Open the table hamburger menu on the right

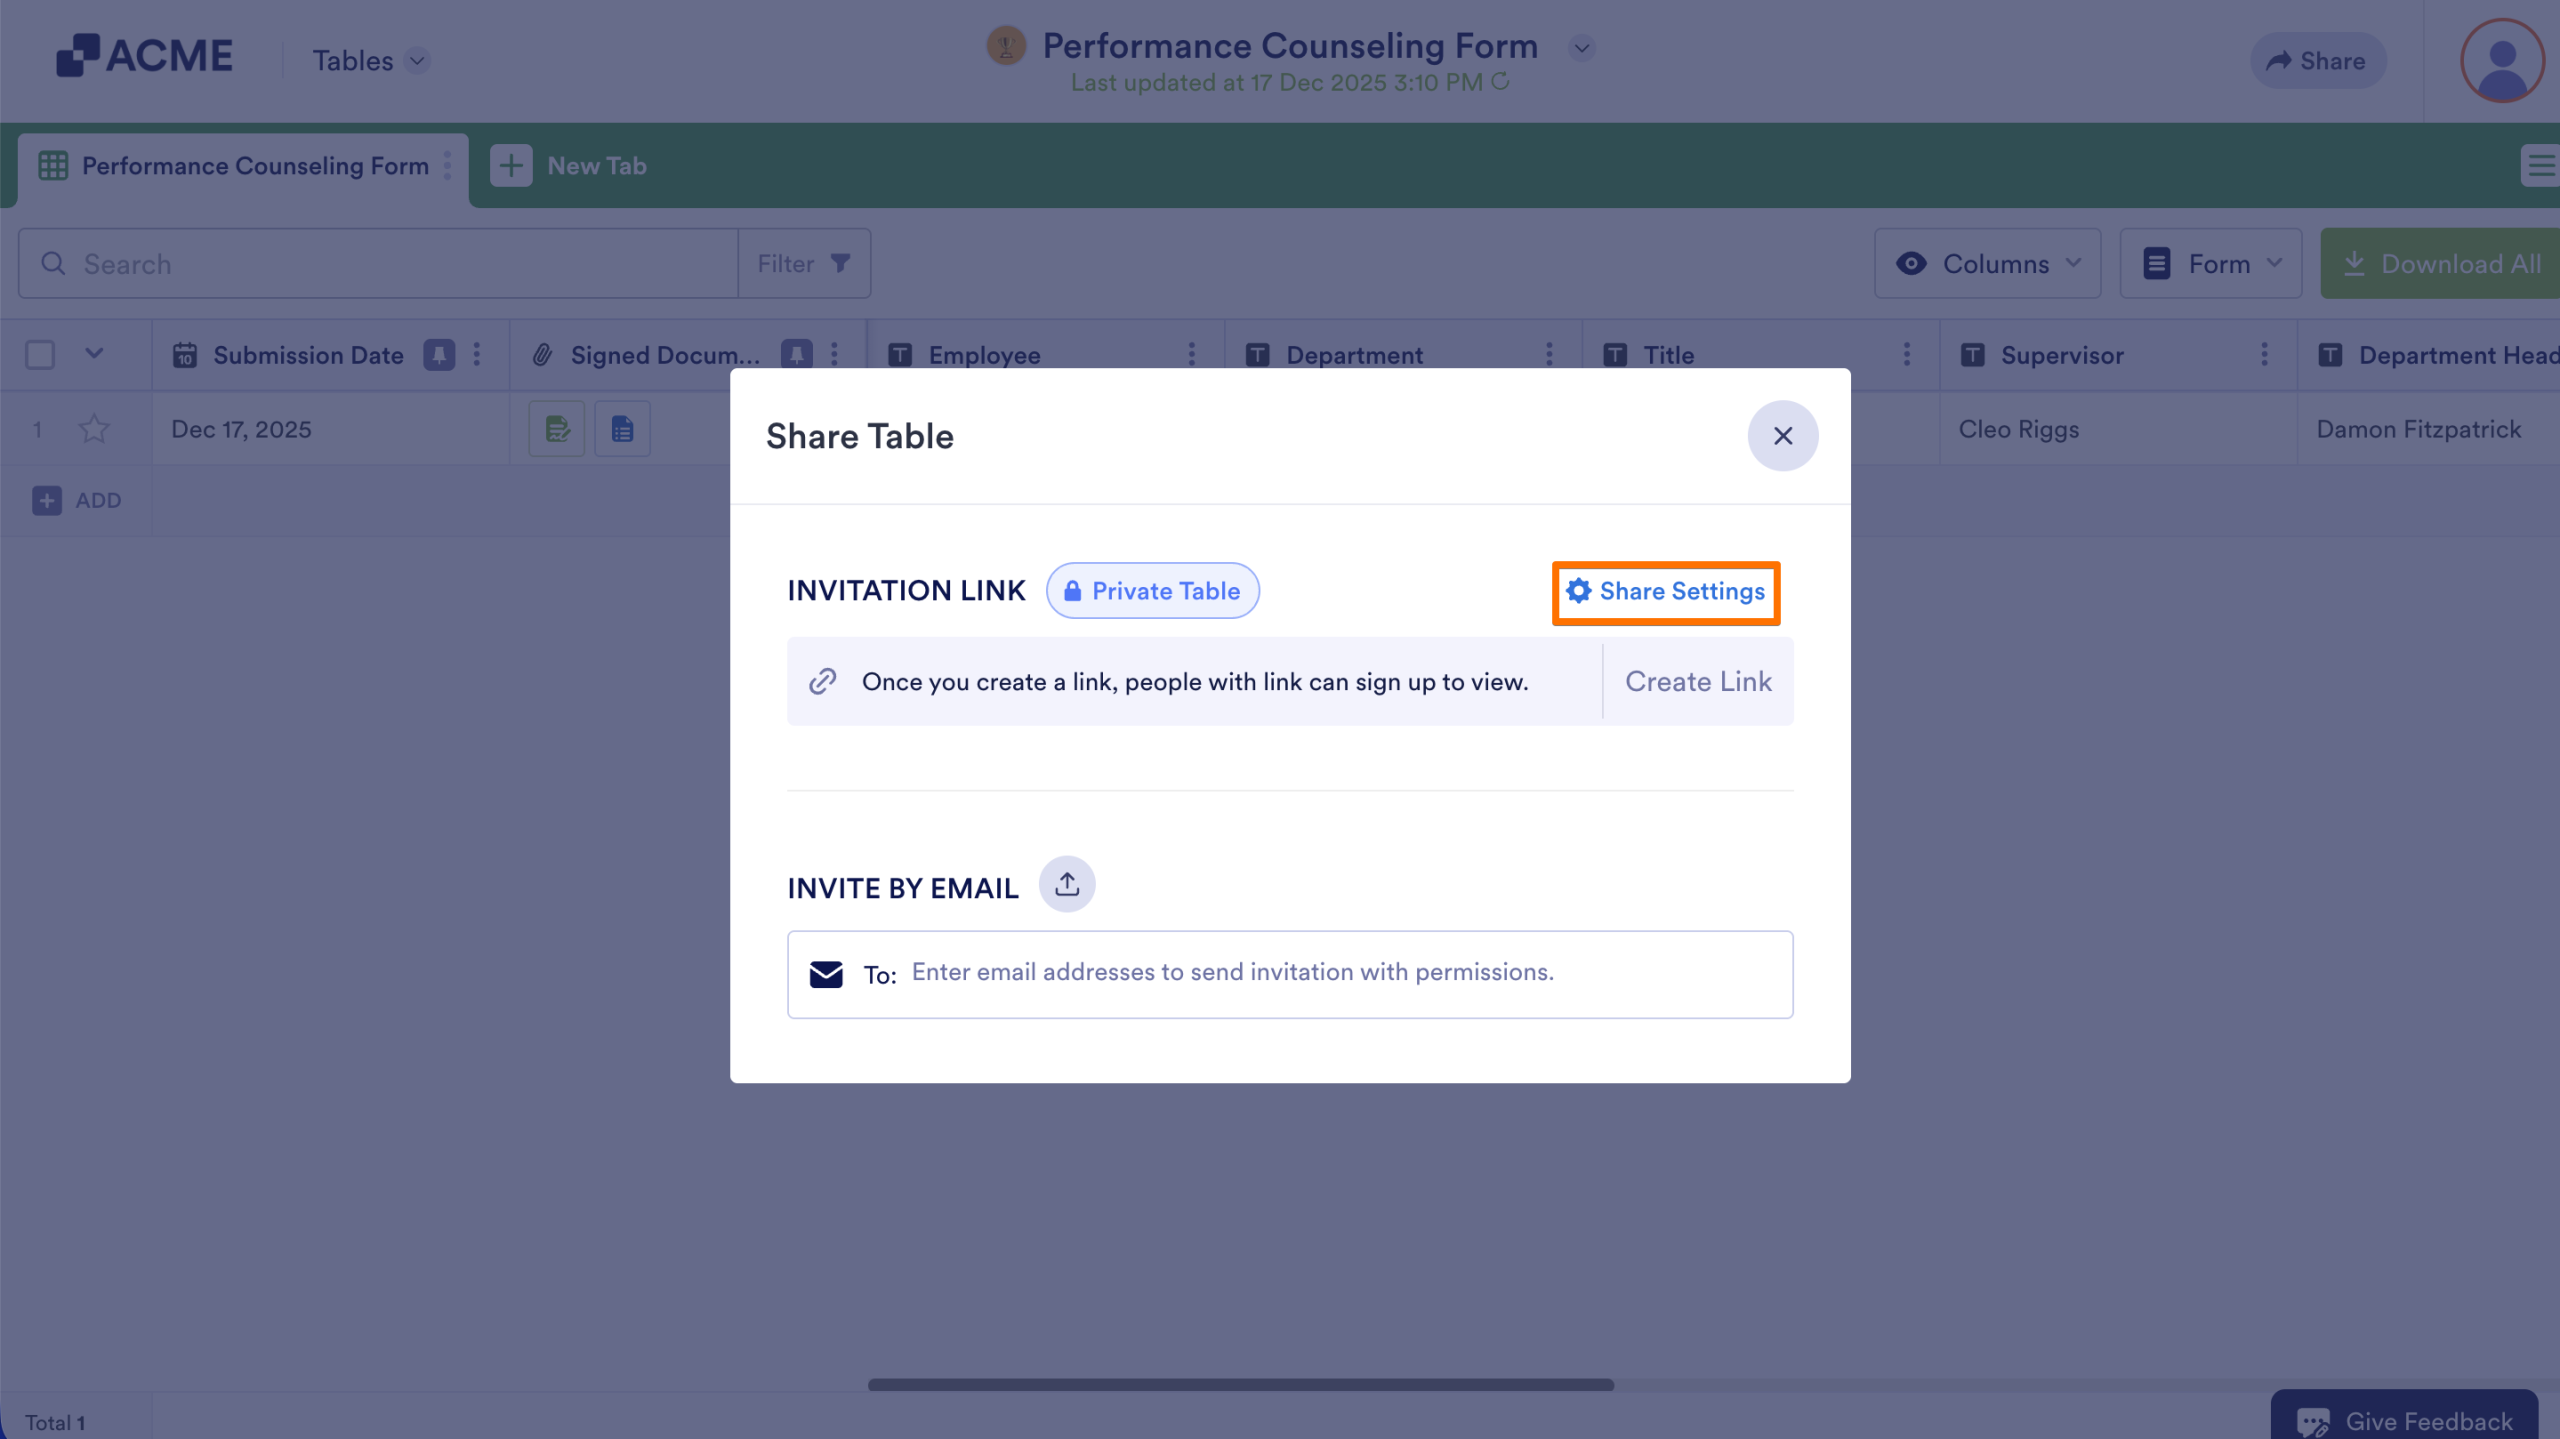point(2537,166)
